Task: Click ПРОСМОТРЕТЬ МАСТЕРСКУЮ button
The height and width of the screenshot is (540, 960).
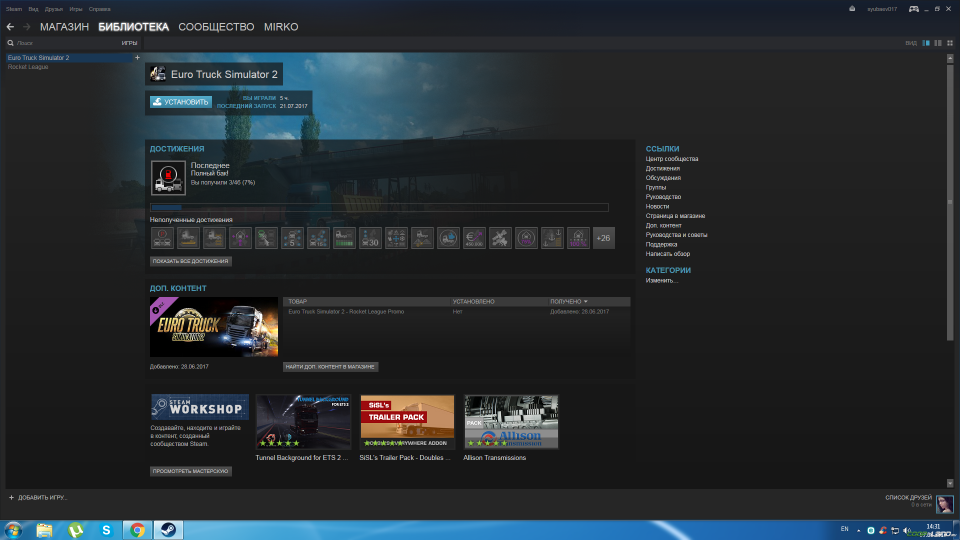Action: coord(190,471)
